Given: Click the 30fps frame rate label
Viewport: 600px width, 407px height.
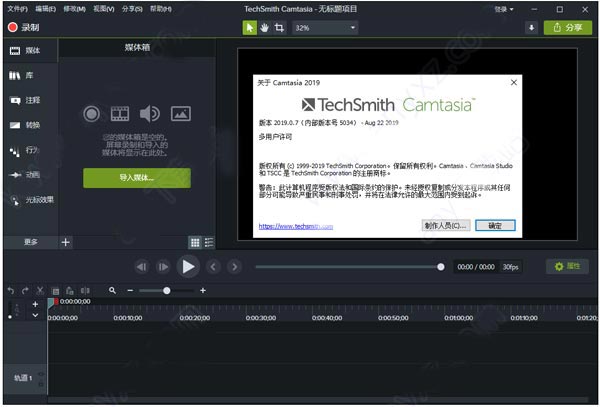Looking at the screenshot, I should [510, 267].
